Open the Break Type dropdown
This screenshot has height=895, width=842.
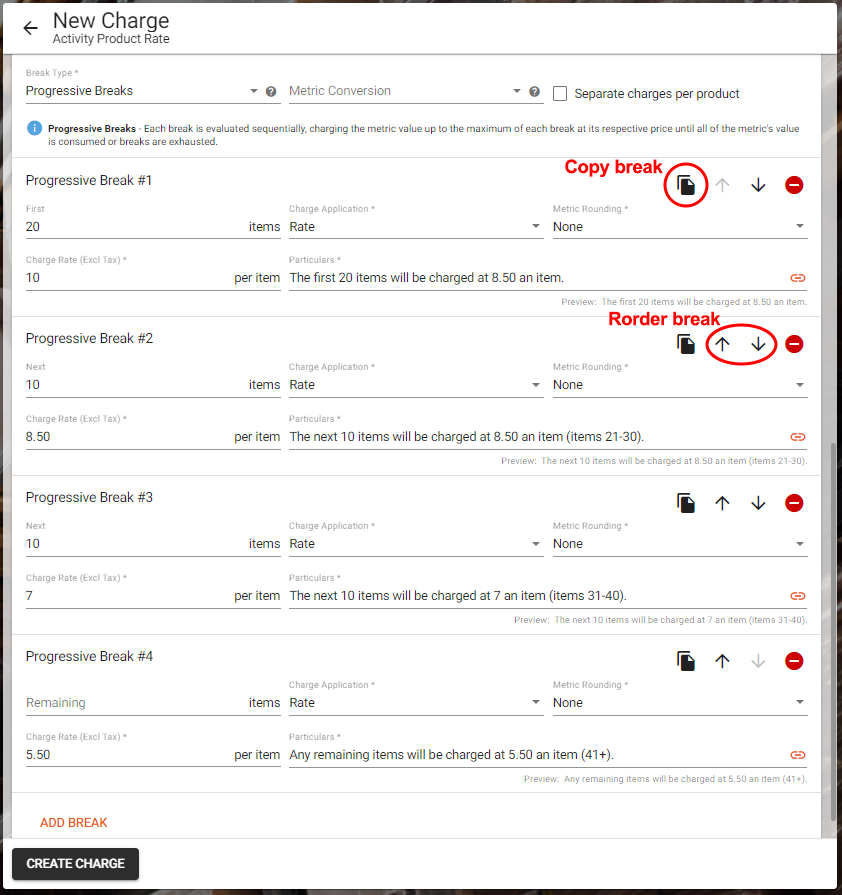point(140,91)
